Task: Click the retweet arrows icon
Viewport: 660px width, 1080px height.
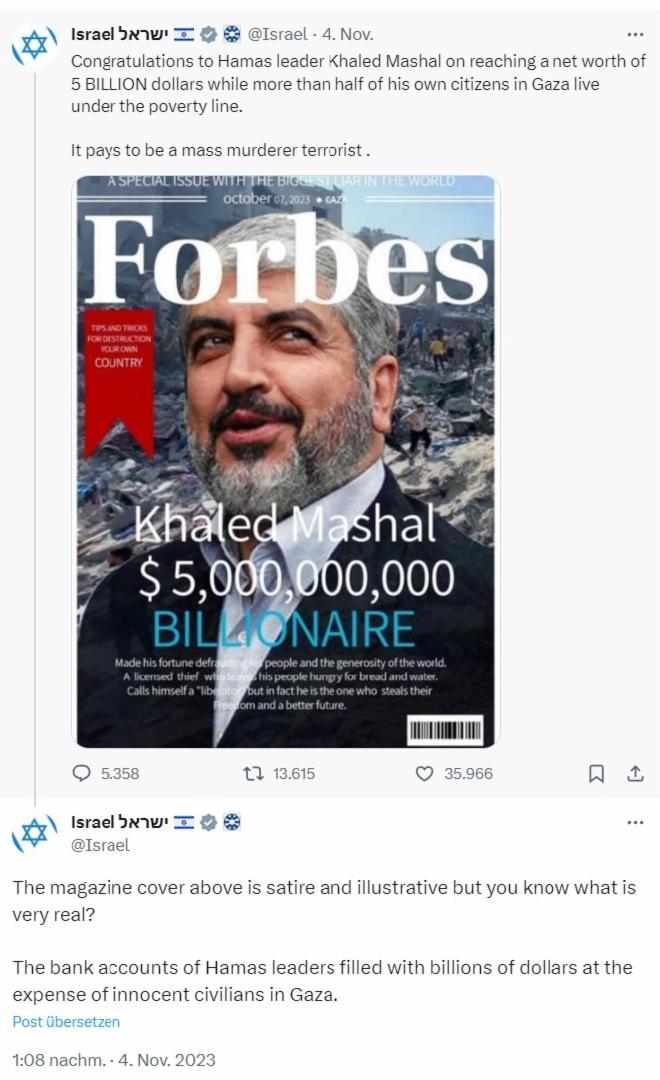Action: pyautogui.click(x=254, y=773)
